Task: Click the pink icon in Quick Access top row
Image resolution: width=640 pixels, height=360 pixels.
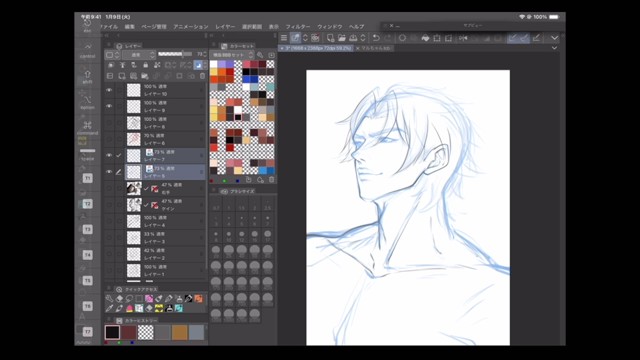Action: [x=149, y=298]
